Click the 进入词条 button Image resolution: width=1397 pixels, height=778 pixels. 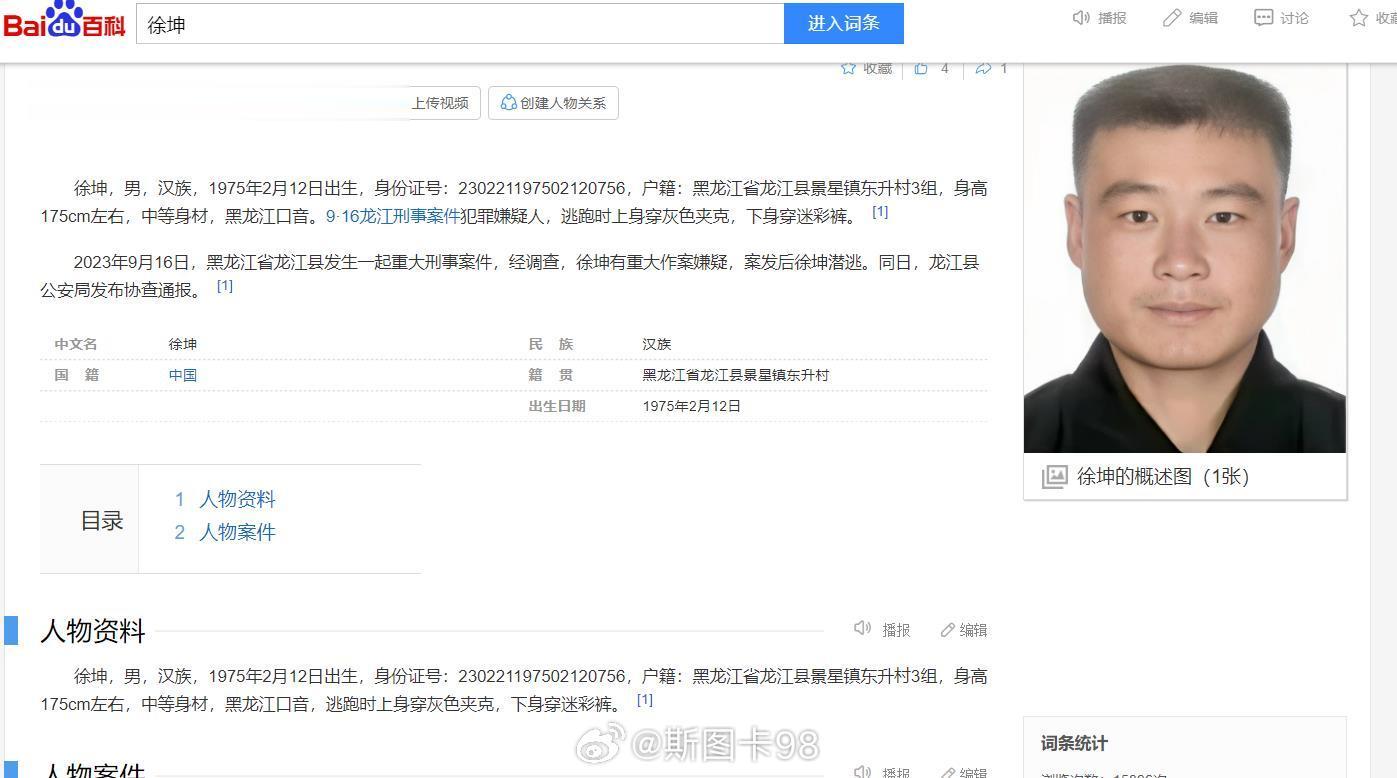coord(844,24)
